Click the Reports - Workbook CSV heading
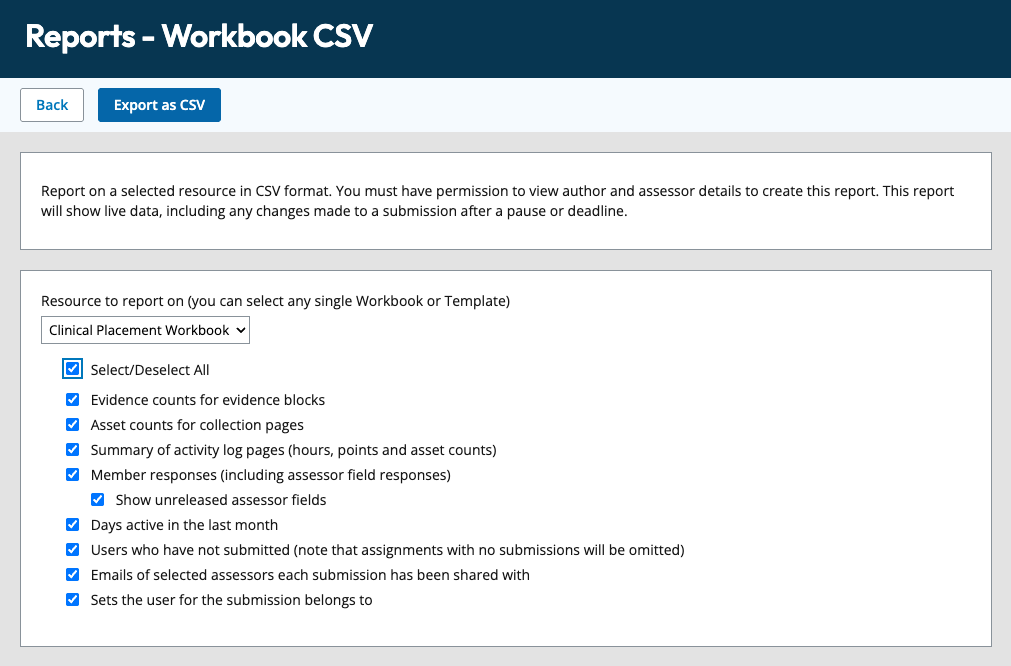The image size is (1011, 666). [x=199, y=36]
